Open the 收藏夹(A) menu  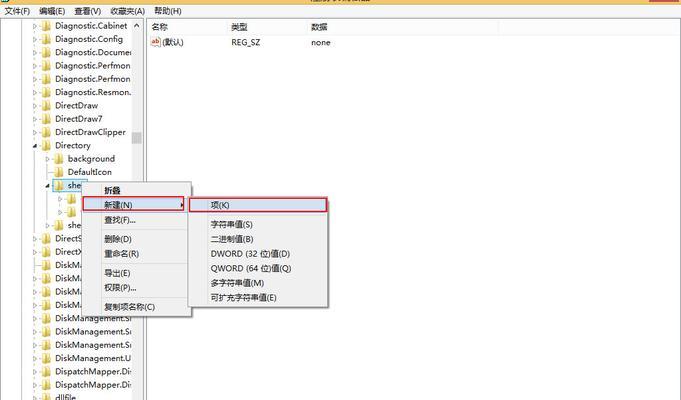(127, 11)
